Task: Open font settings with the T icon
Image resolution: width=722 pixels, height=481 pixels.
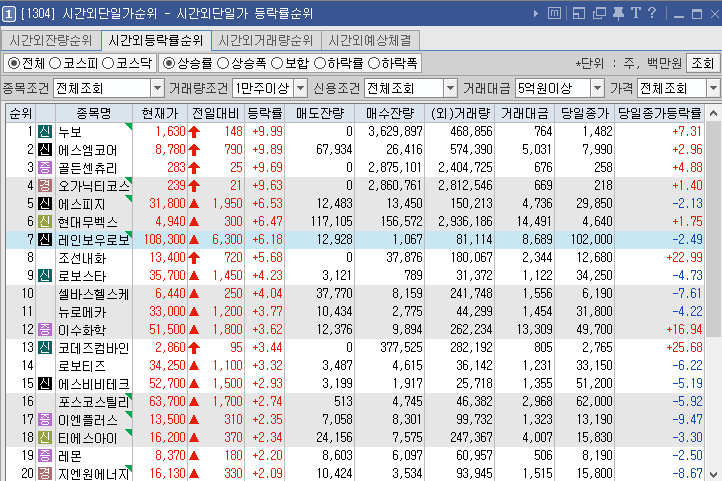Action: pos(635,13)
